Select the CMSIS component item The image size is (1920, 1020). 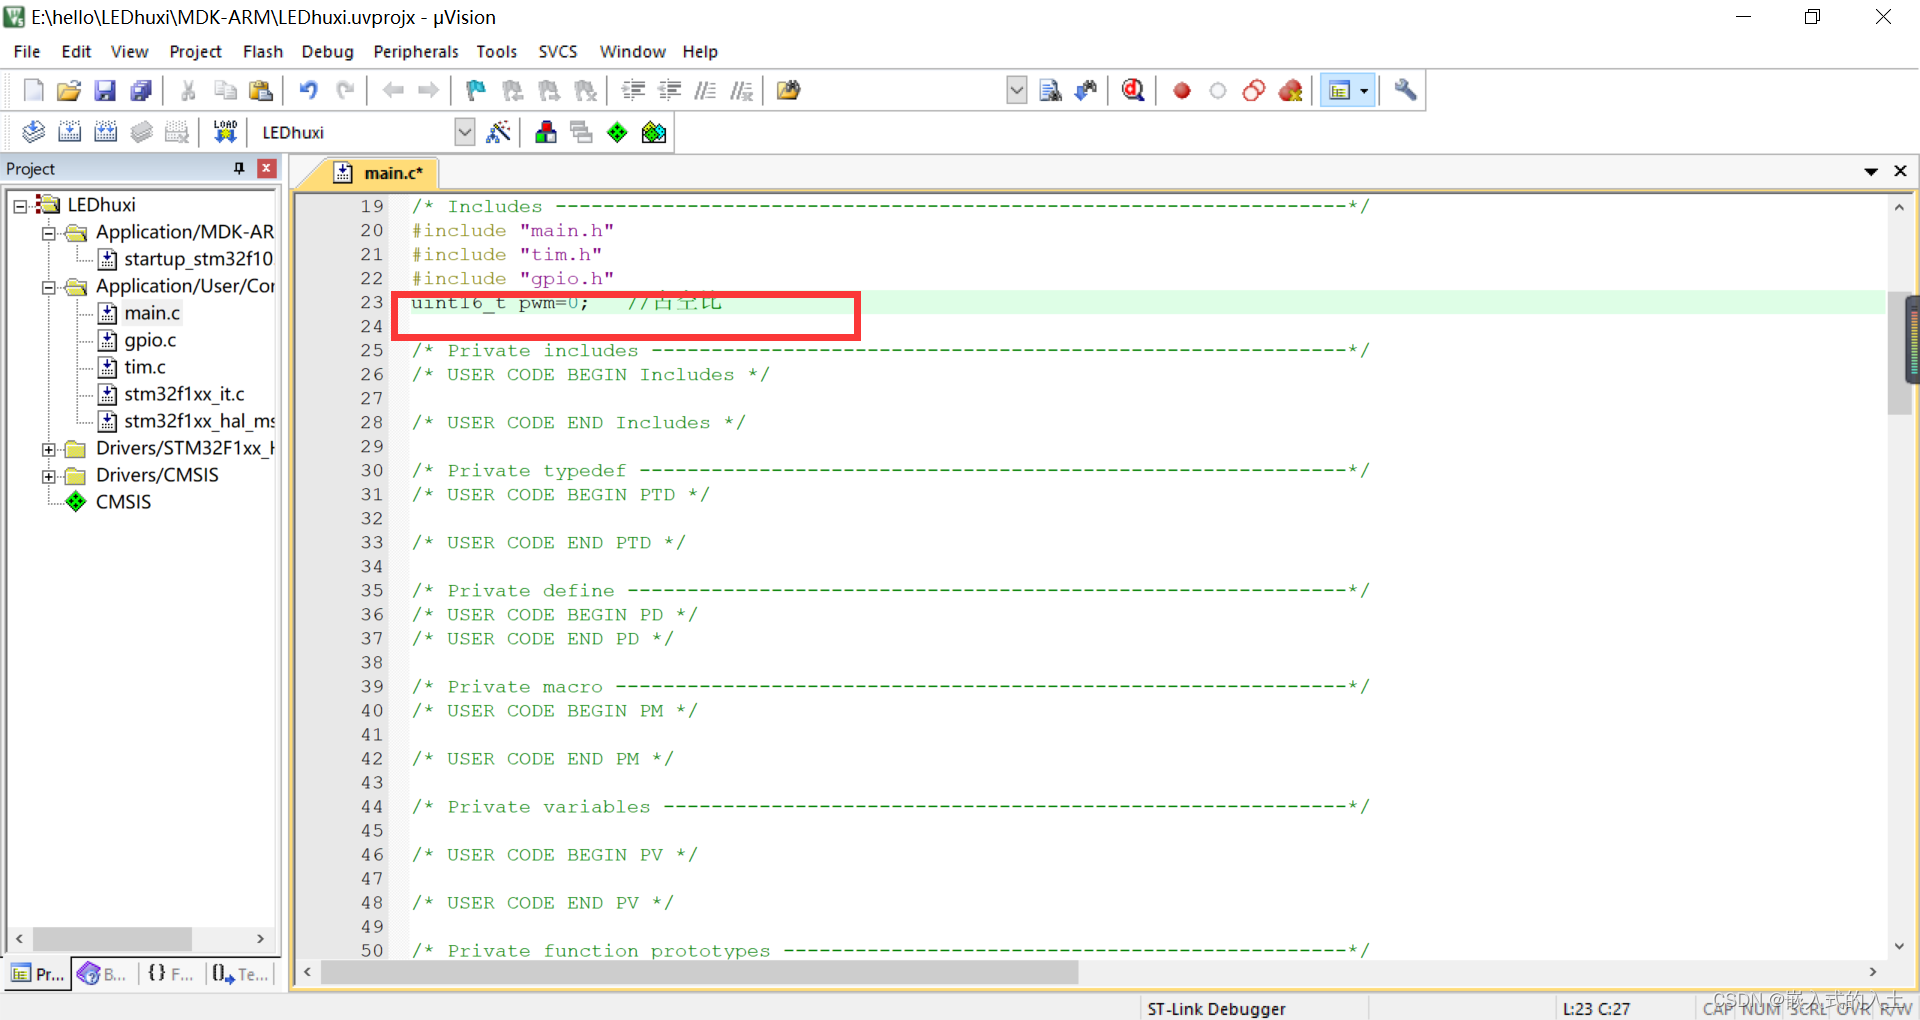(123, 502)
